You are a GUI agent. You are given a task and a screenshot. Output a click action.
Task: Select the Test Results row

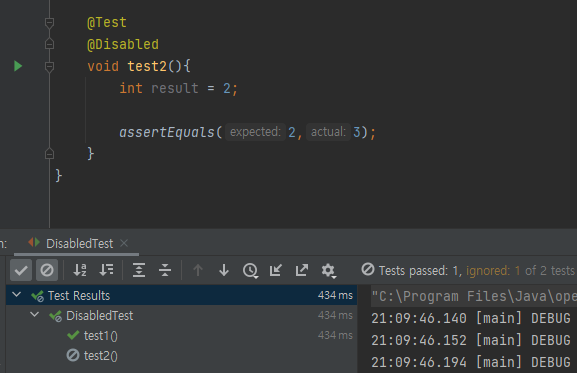pyautogui.click(x=181, y=295)
